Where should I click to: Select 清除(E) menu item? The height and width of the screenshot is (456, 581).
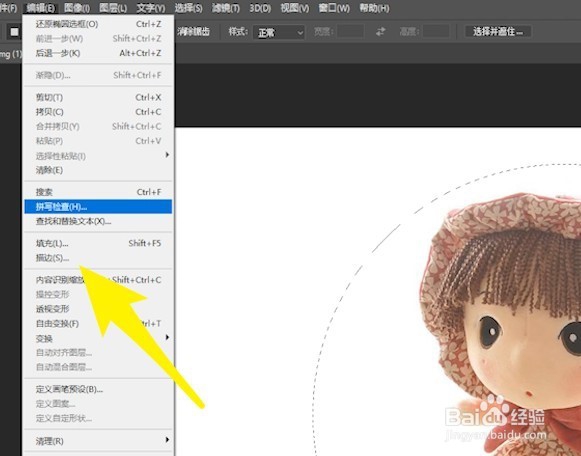point(99,170)
